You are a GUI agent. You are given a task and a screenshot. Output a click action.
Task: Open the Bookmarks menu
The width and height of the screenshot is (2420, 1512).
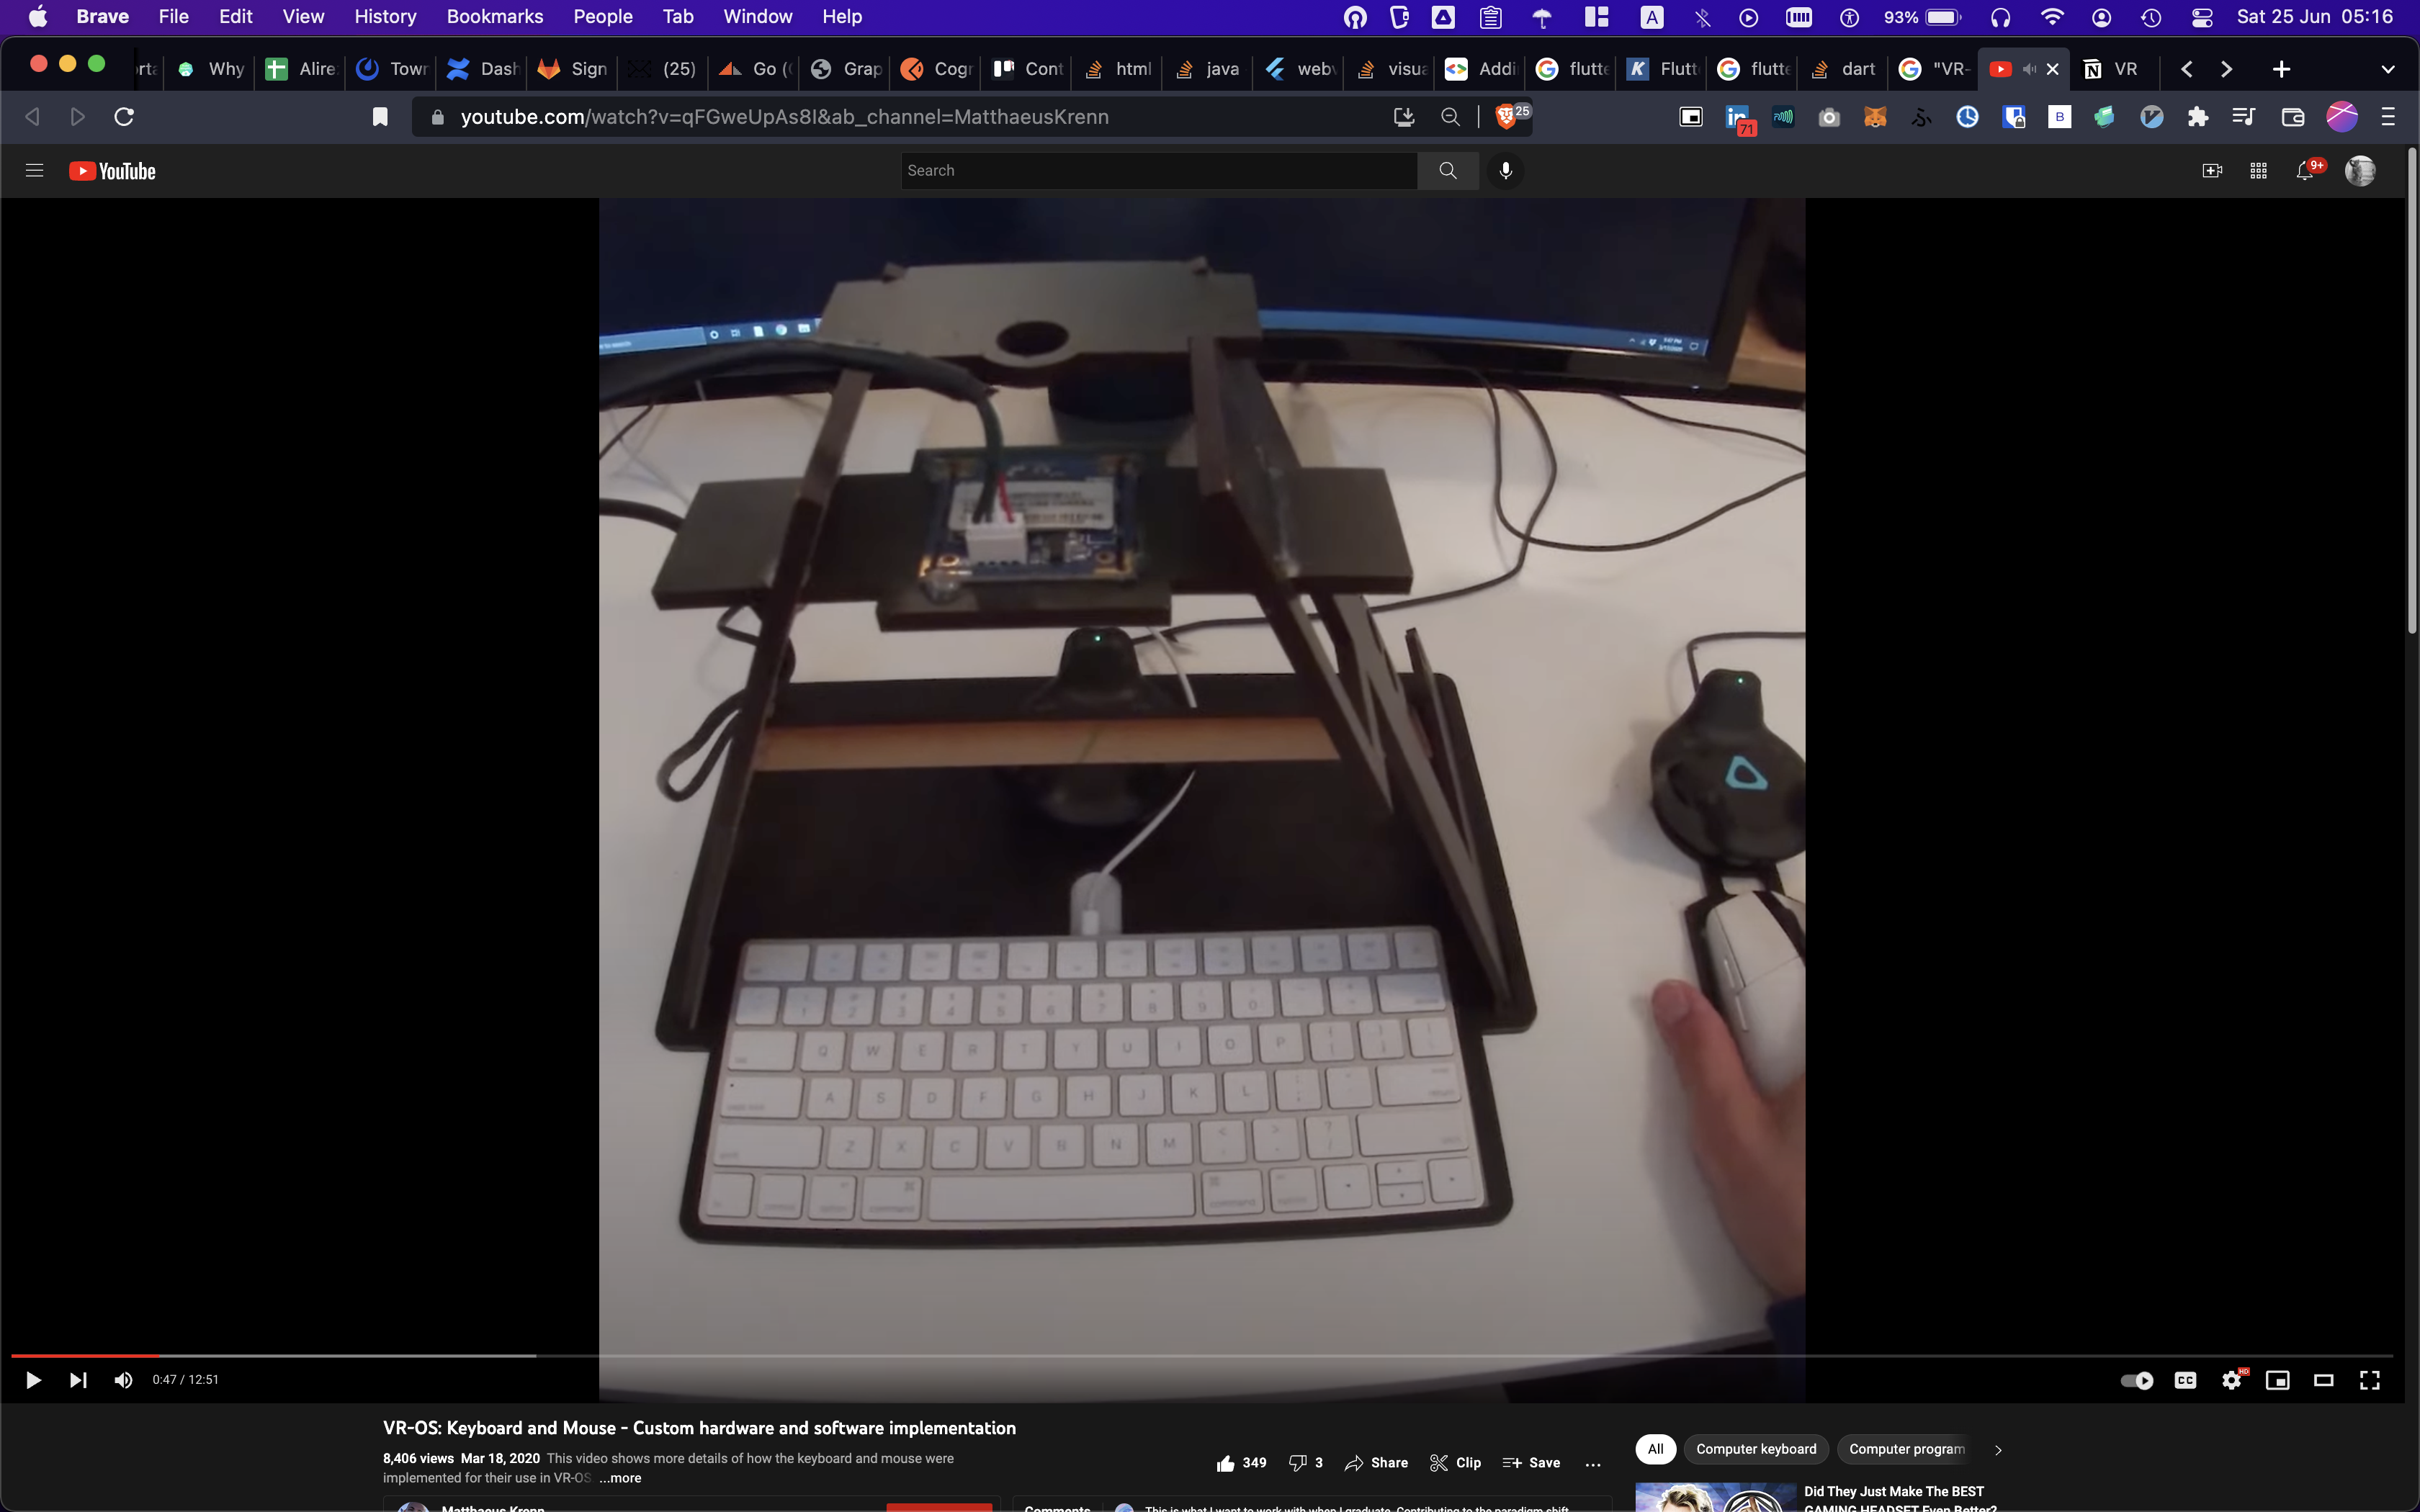[x=494, y=16]
